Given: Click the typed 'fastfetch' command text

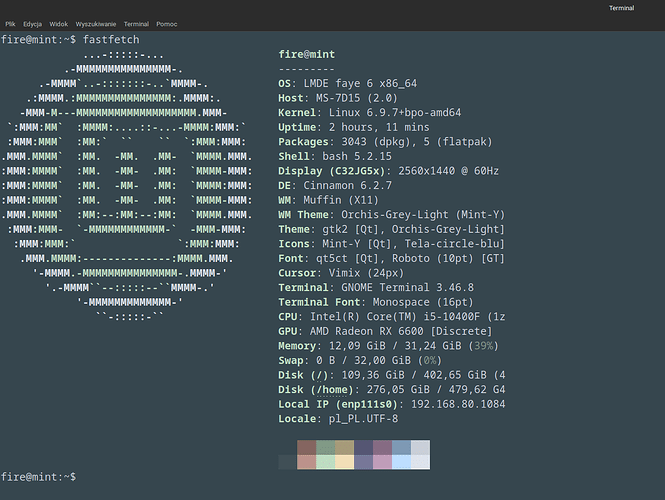Looking at the screenshot, I should click(111, 40).
